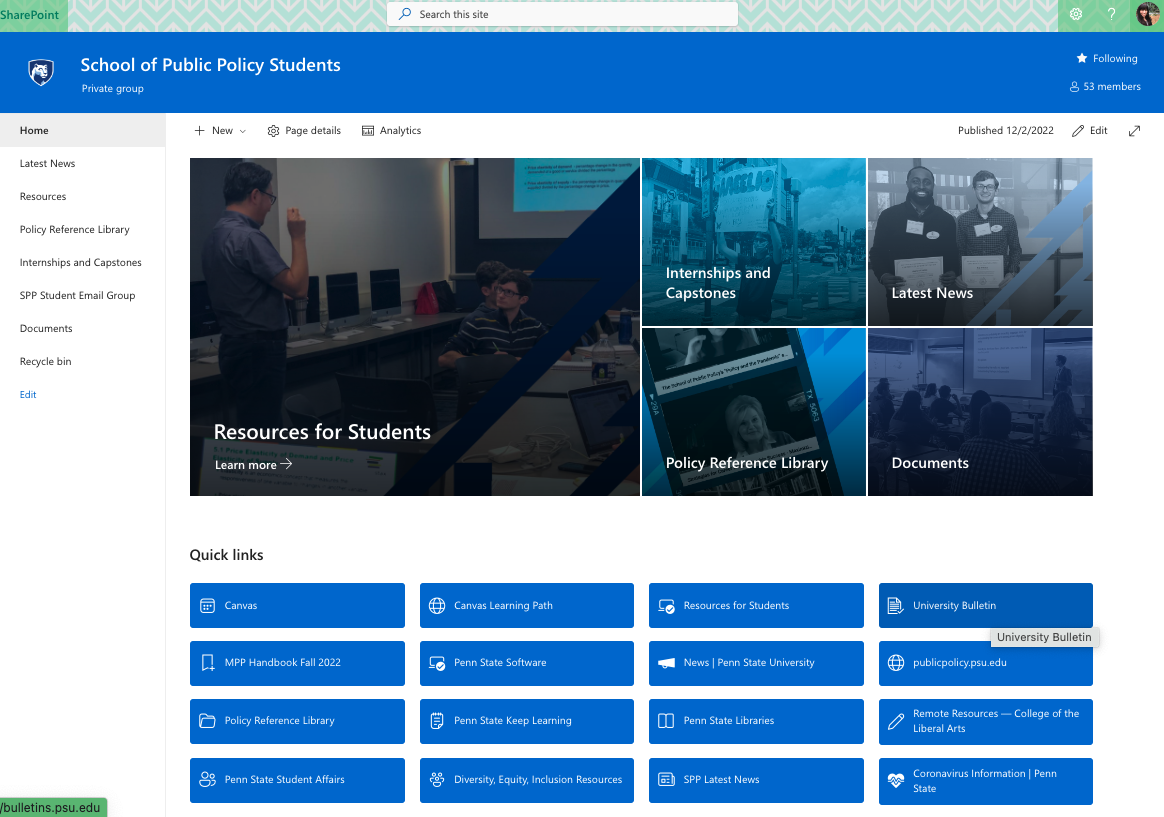Open the Policy Reference Library image tile

pos(753,412)
